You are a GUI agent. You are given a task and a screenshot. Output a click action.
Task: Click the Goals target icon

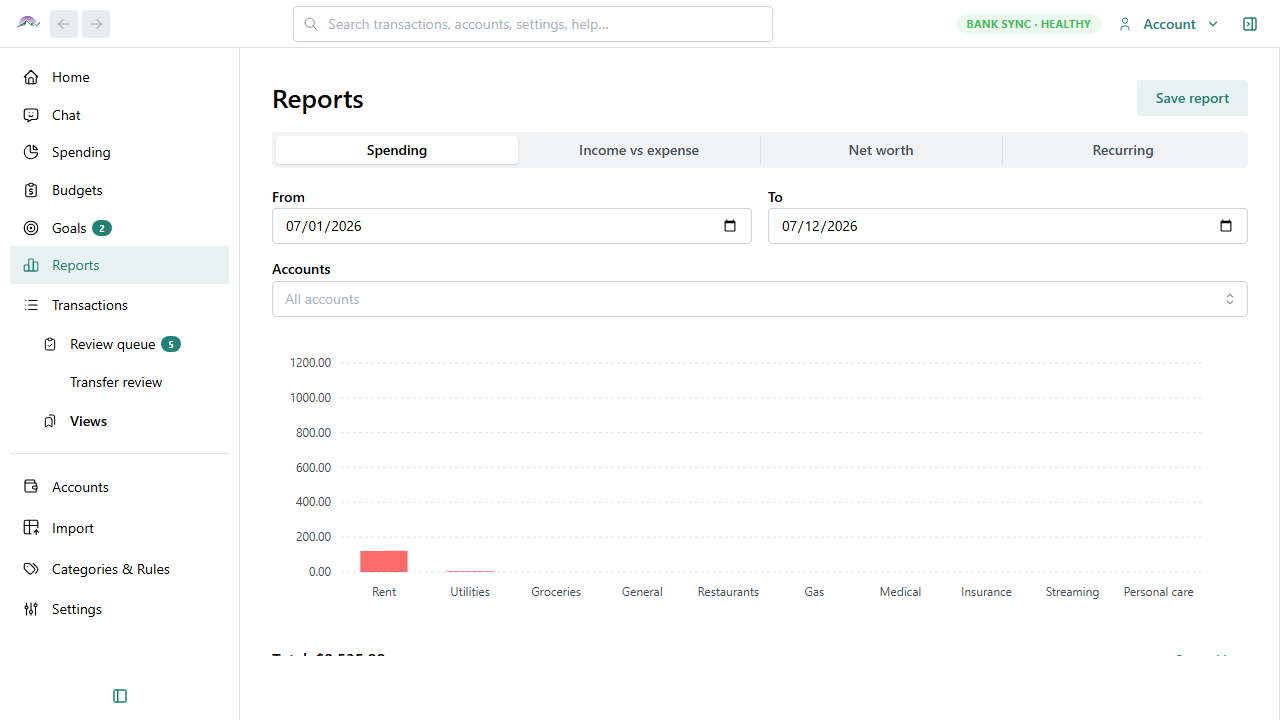[31, 228]
